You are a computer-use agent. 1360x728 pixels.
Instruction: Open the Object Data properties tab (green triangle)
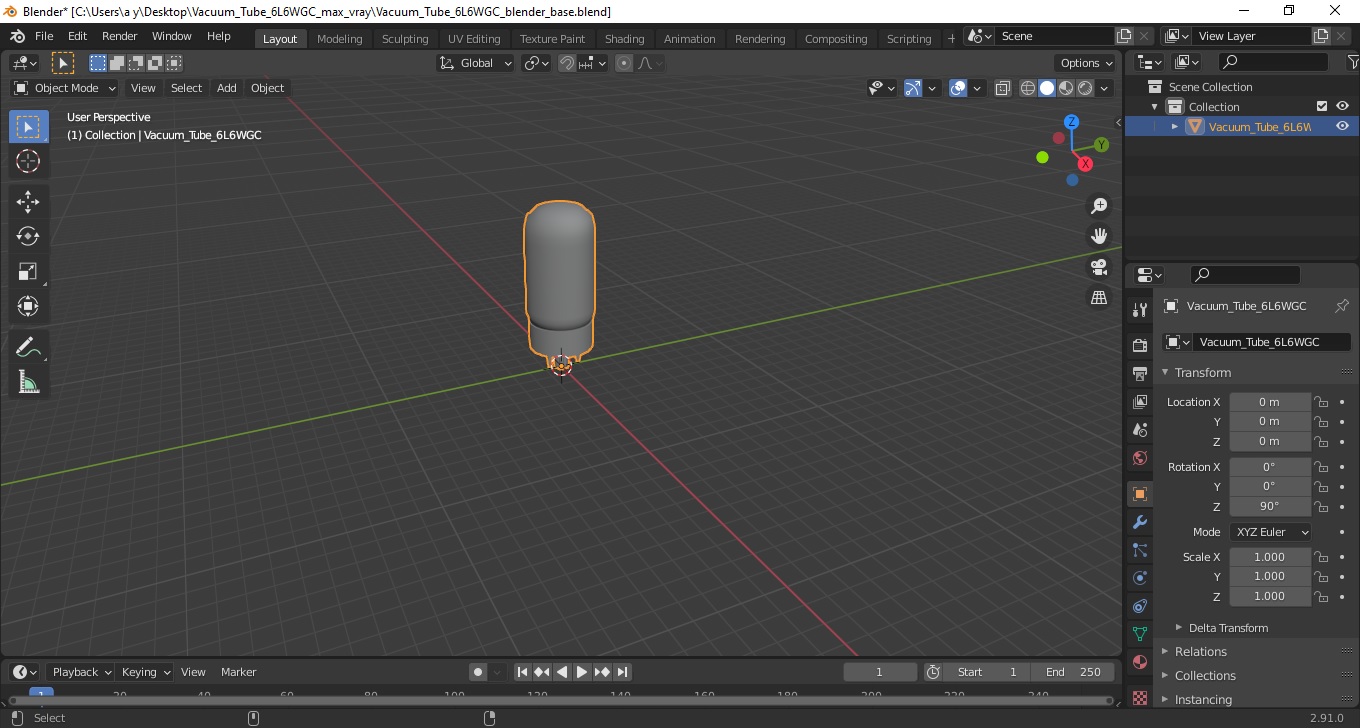pyautogui.click(x=1140, y=634)
